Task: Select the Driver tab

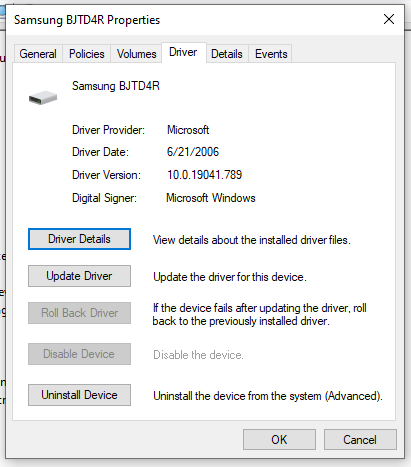Action: pyautogui.click(x=183, y=52)
